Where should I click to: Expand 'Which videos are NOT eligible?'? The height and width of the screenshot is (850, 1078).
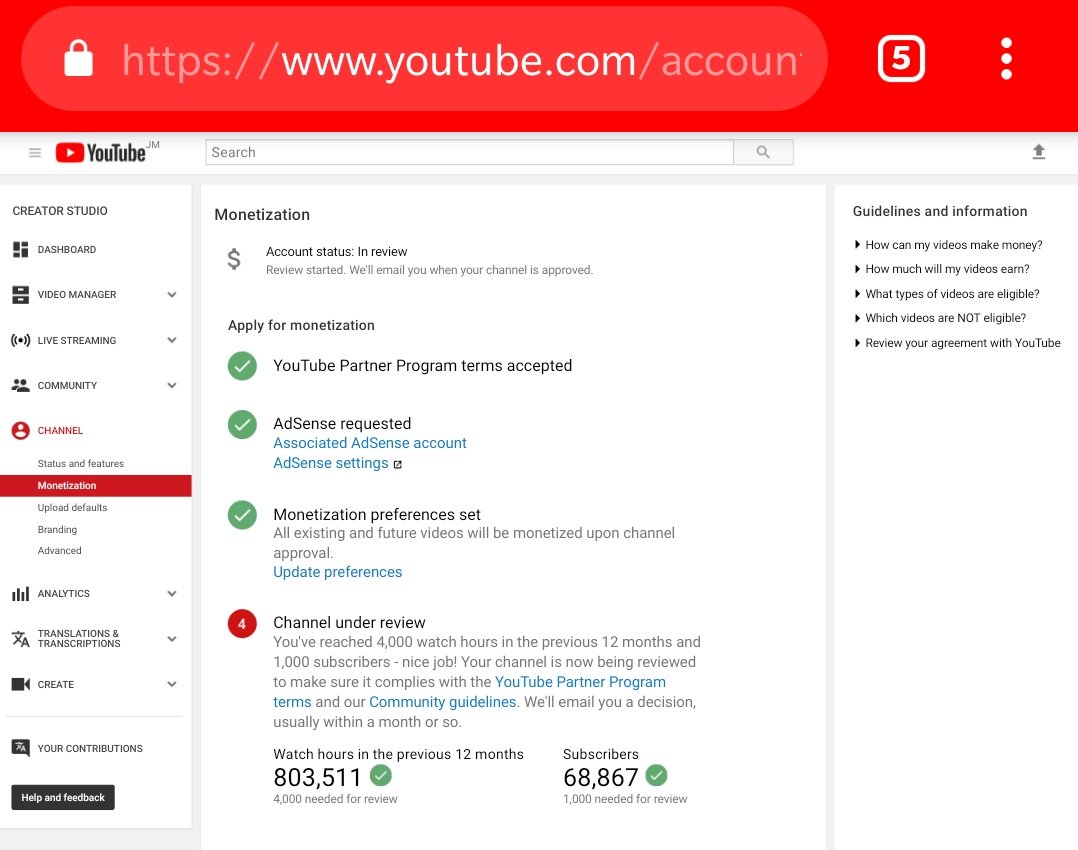click(940, 318)
